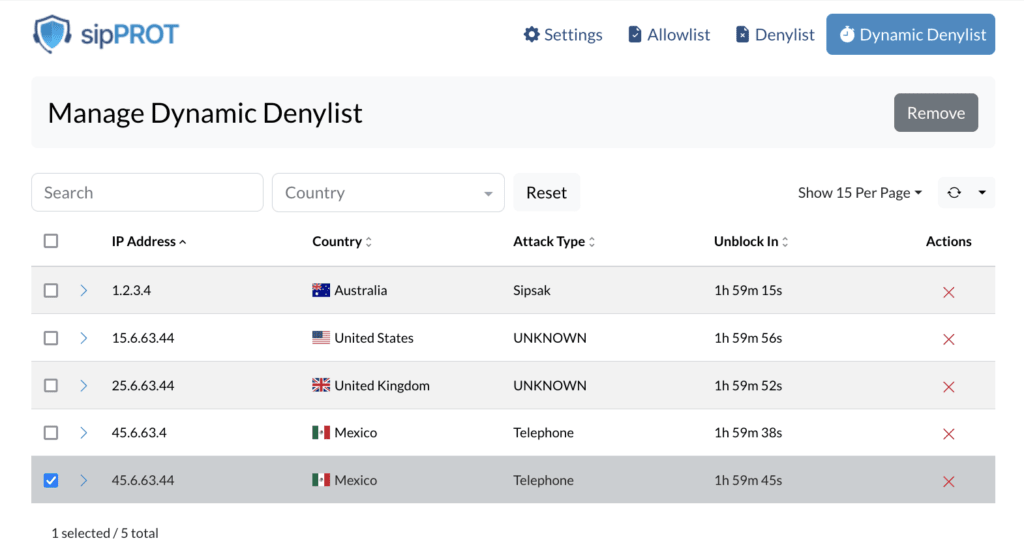Switch to the Denylist page
The width and height of the screenshot is (1024, 547).
775,35
